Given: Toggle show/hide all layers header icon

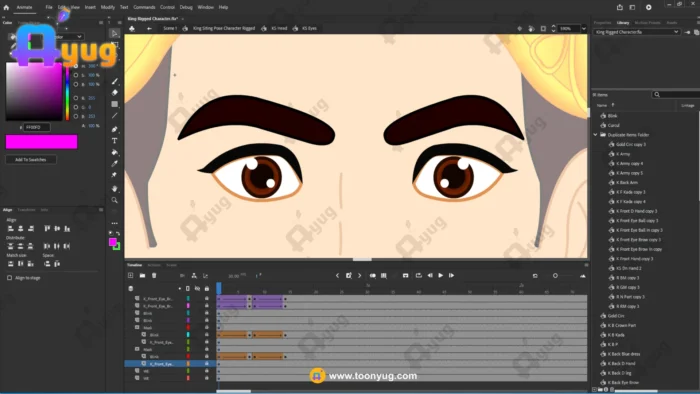Looking at the screenshot, I should click(197, 289).
